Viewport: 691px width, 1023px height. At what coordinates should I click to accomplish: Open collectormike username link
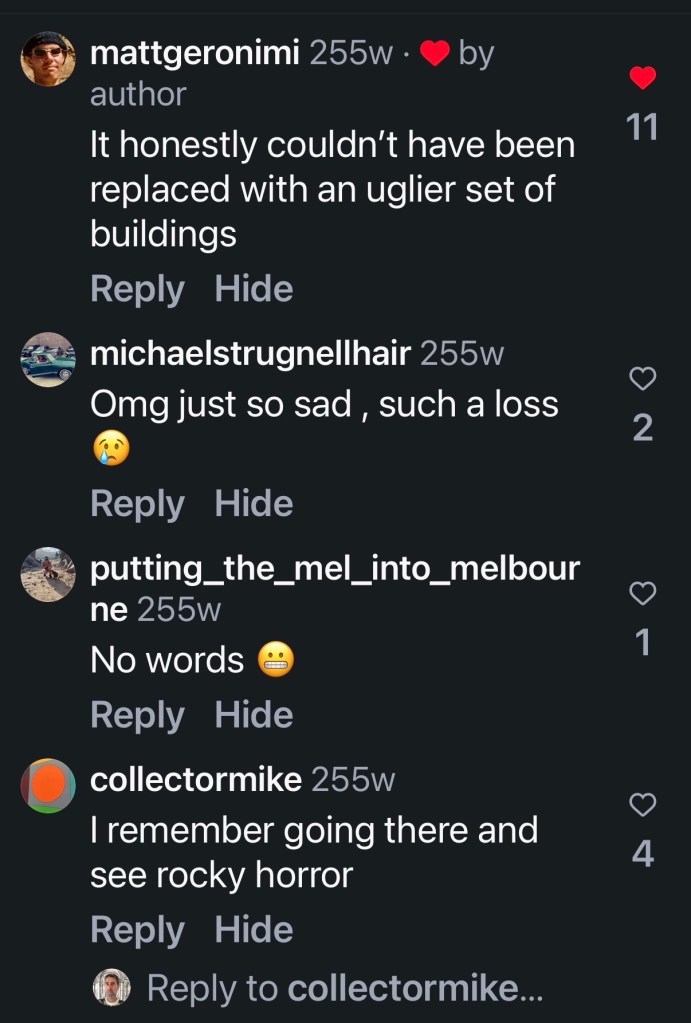pyautogui.click(x=196, y=780)
